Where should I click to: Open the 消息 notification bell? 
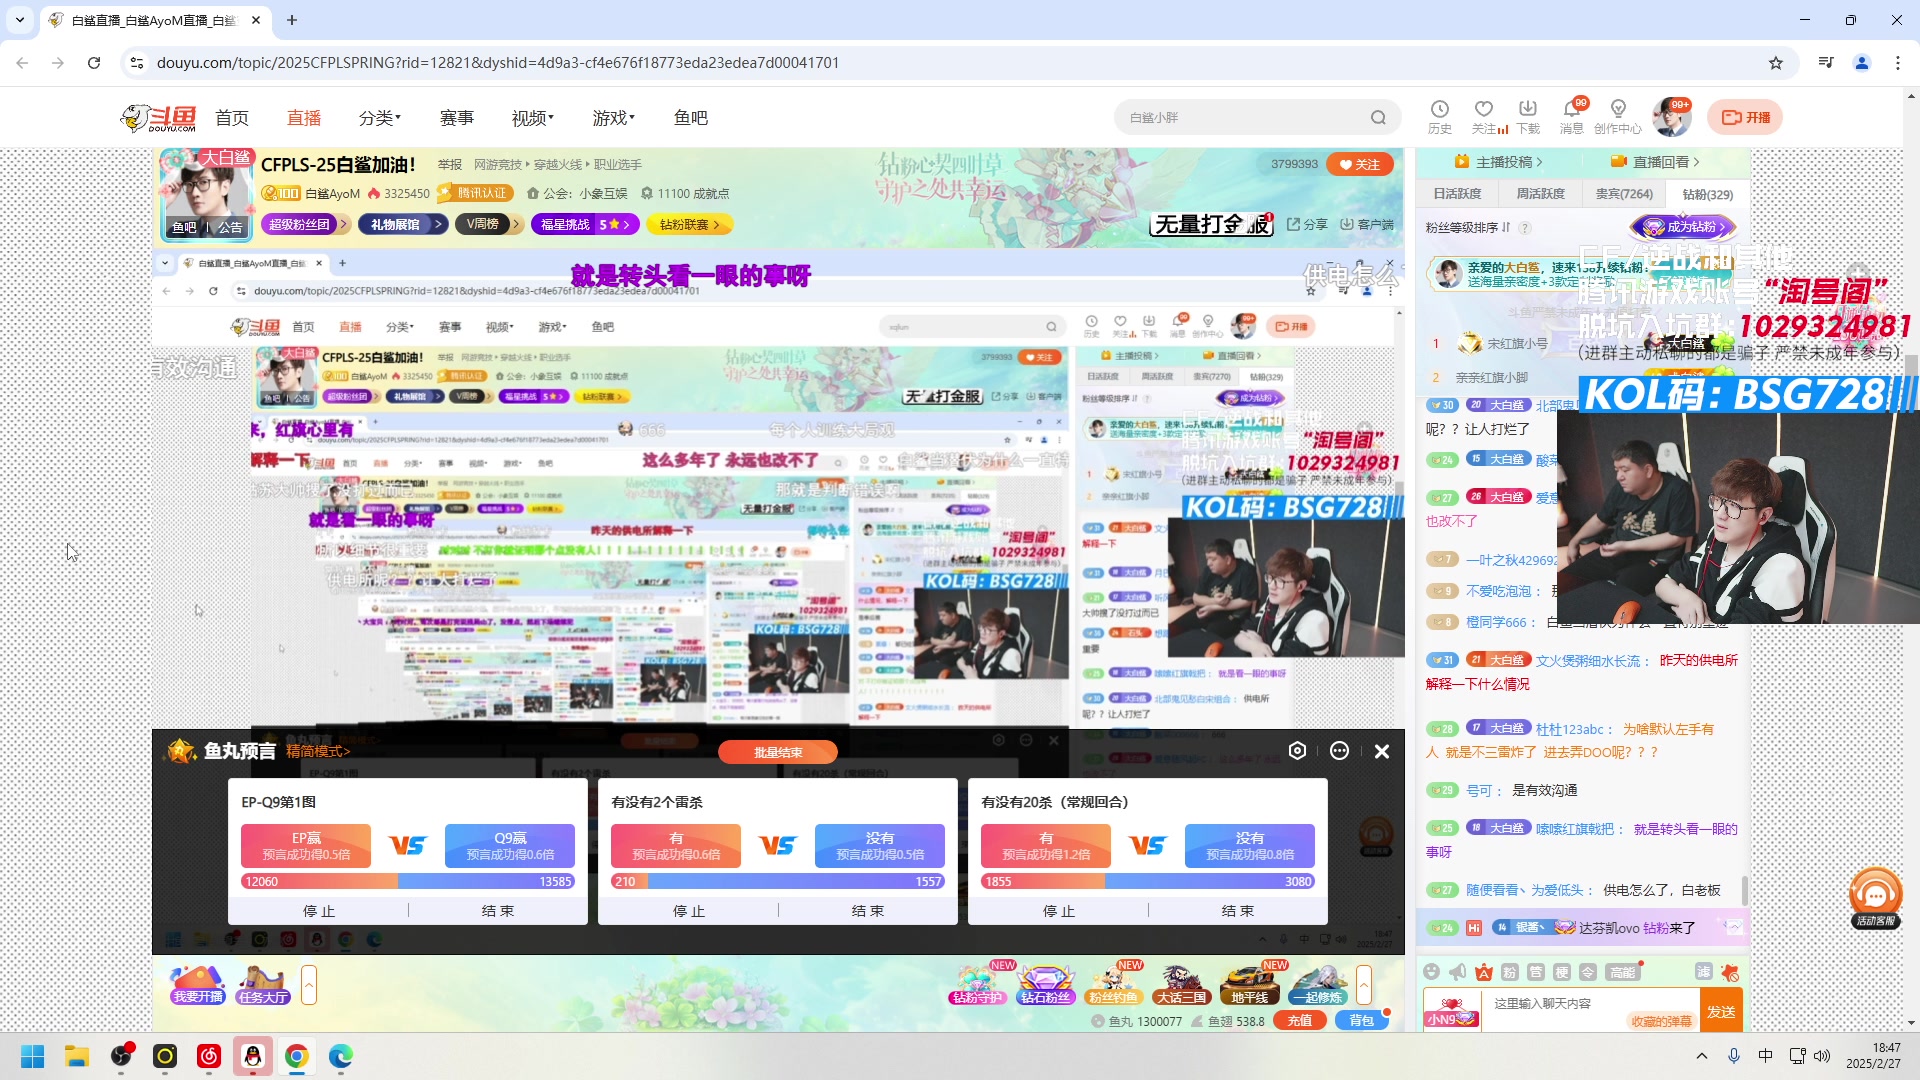(x=1572, y=110)
